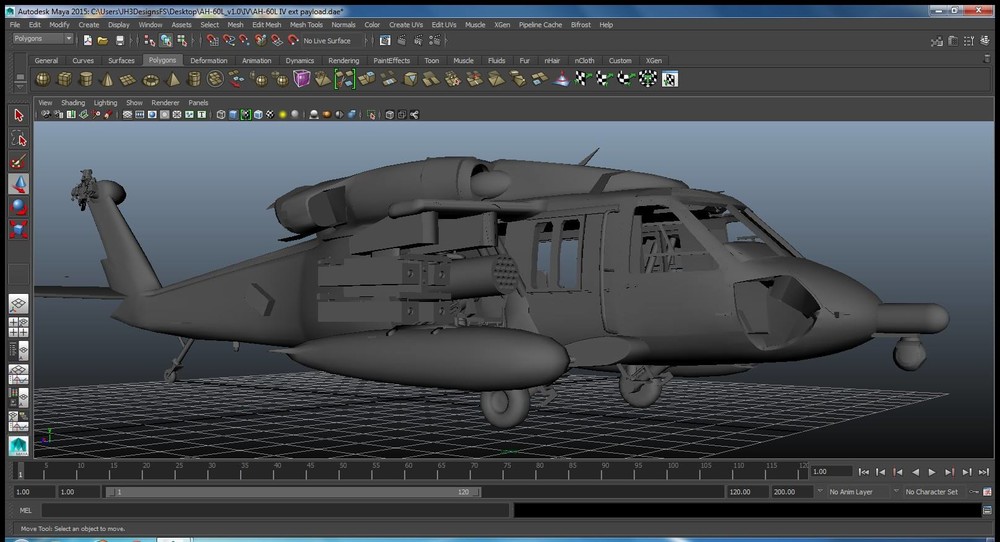Switch to the Rendering shelf tab
Image resolution: width=1000 pixels, height=542 pixels.
tap(343, 60)
